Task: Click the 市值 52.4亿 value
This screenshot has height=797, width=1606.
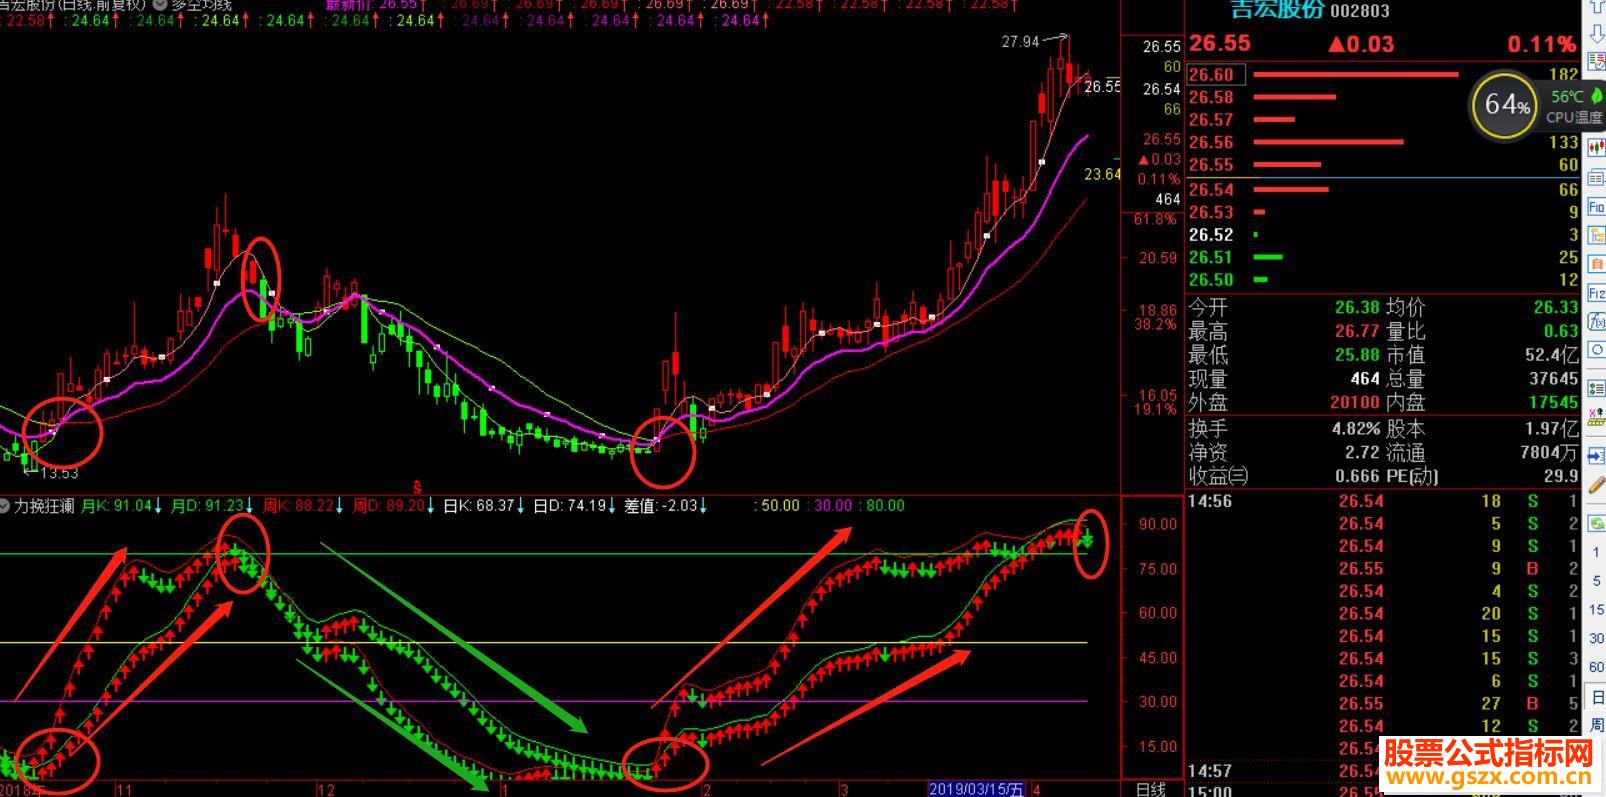Action: click(x=1552, y=355)
